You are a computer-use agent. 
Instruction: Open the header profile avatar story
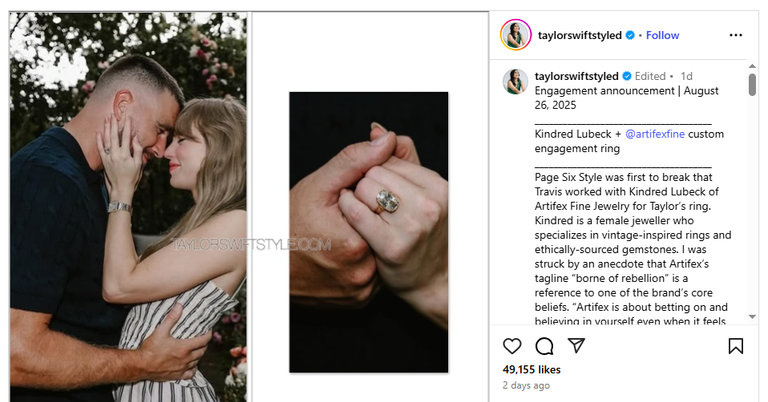pos(515,35)
